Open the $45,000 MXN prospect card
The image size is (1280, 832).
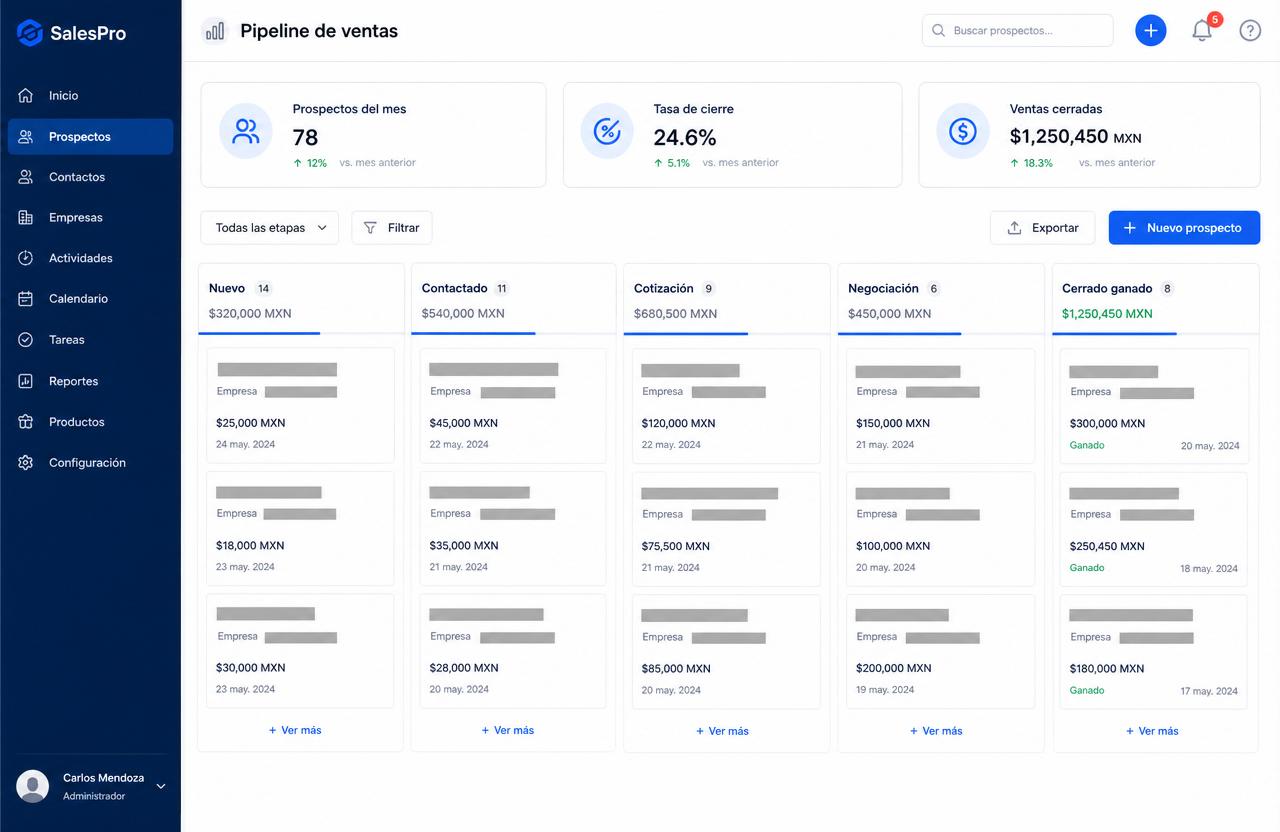(x=513, y=405)
